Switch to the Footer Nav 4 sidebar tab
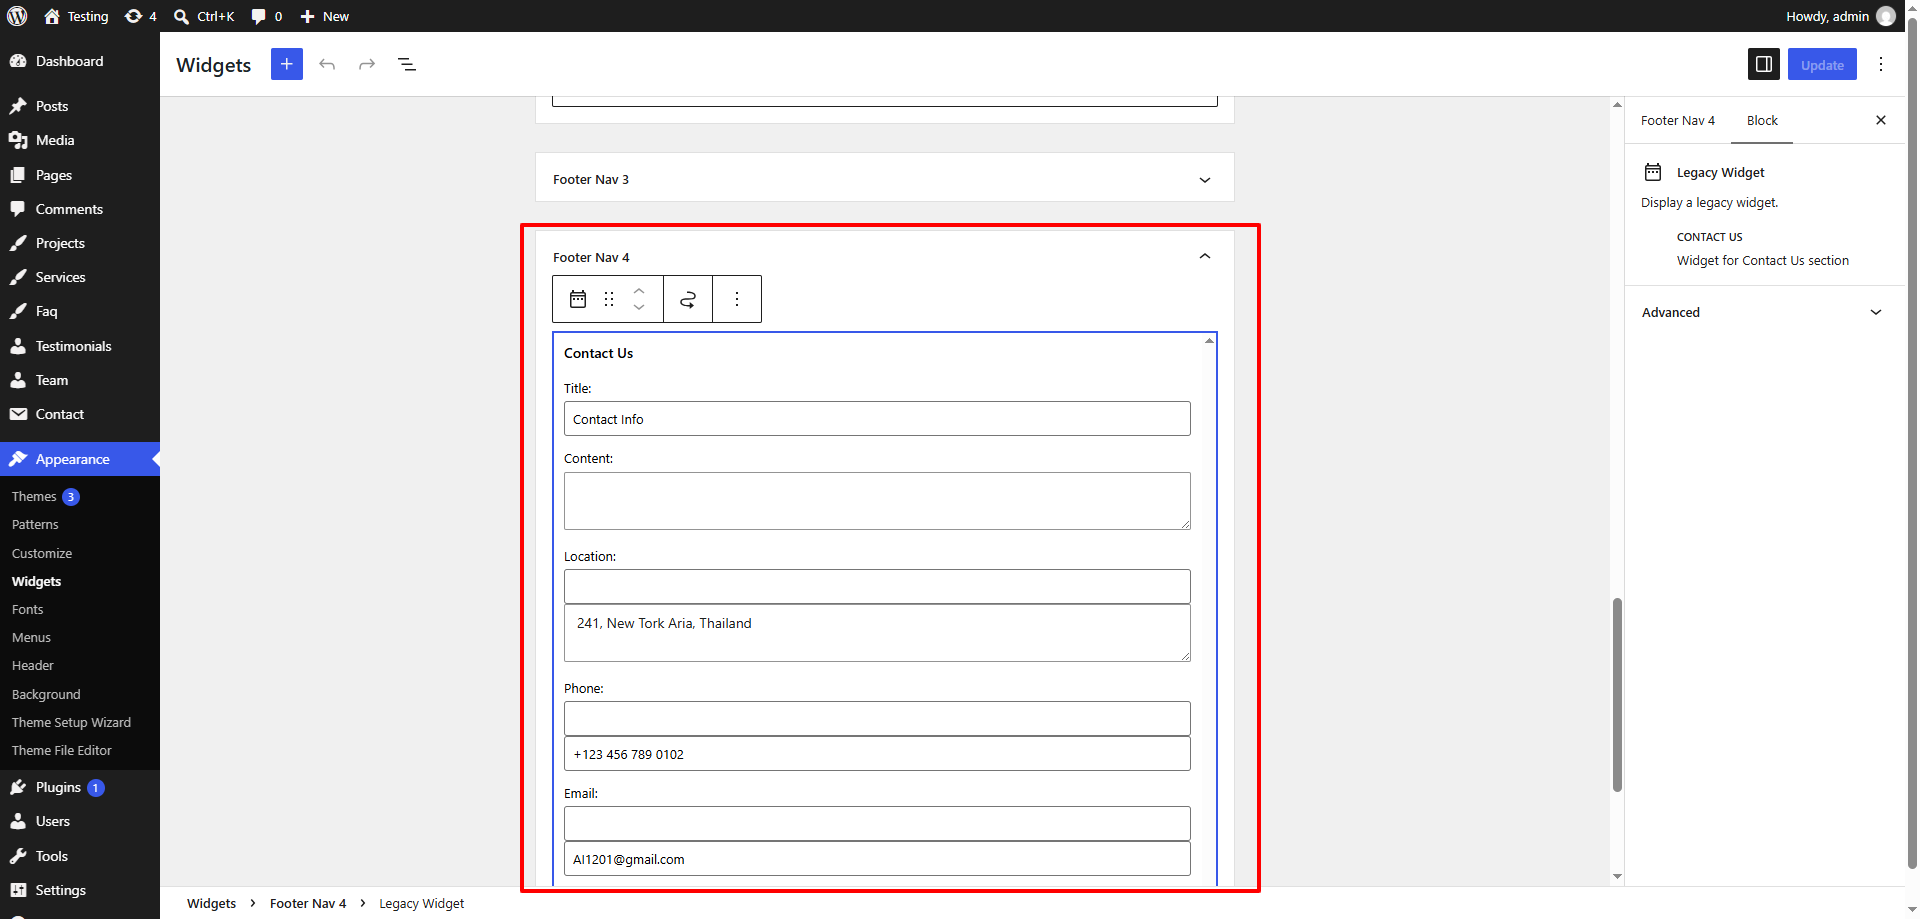Viewport: 1920px width, 919px height. [x=1678, y=120]
